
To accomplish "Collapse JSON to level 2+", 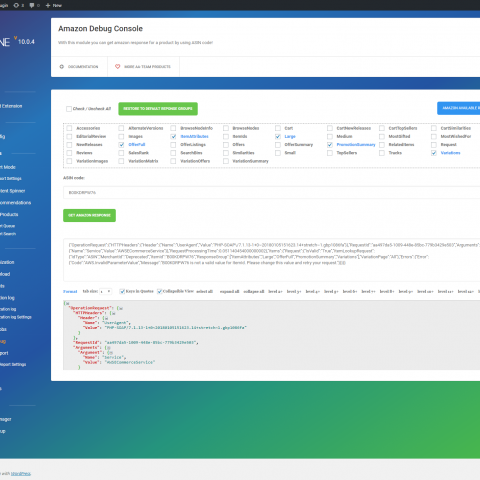I will point(275,291).
